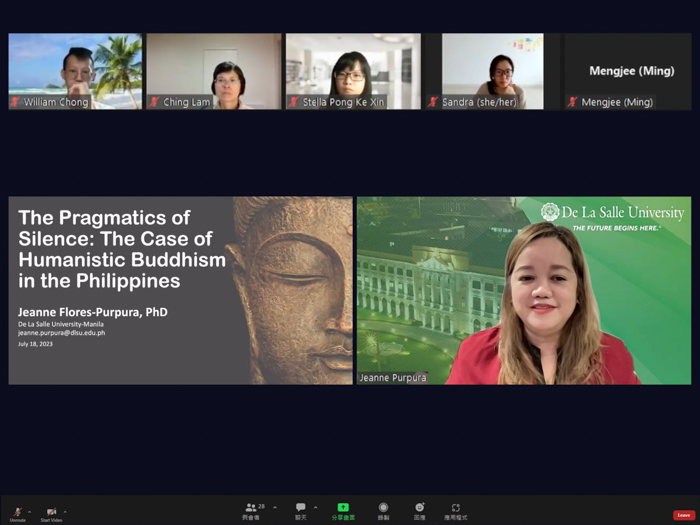Screen dimensions: 700x525
Task: Click the De La Salle University logo
Action: coord(612,213)
